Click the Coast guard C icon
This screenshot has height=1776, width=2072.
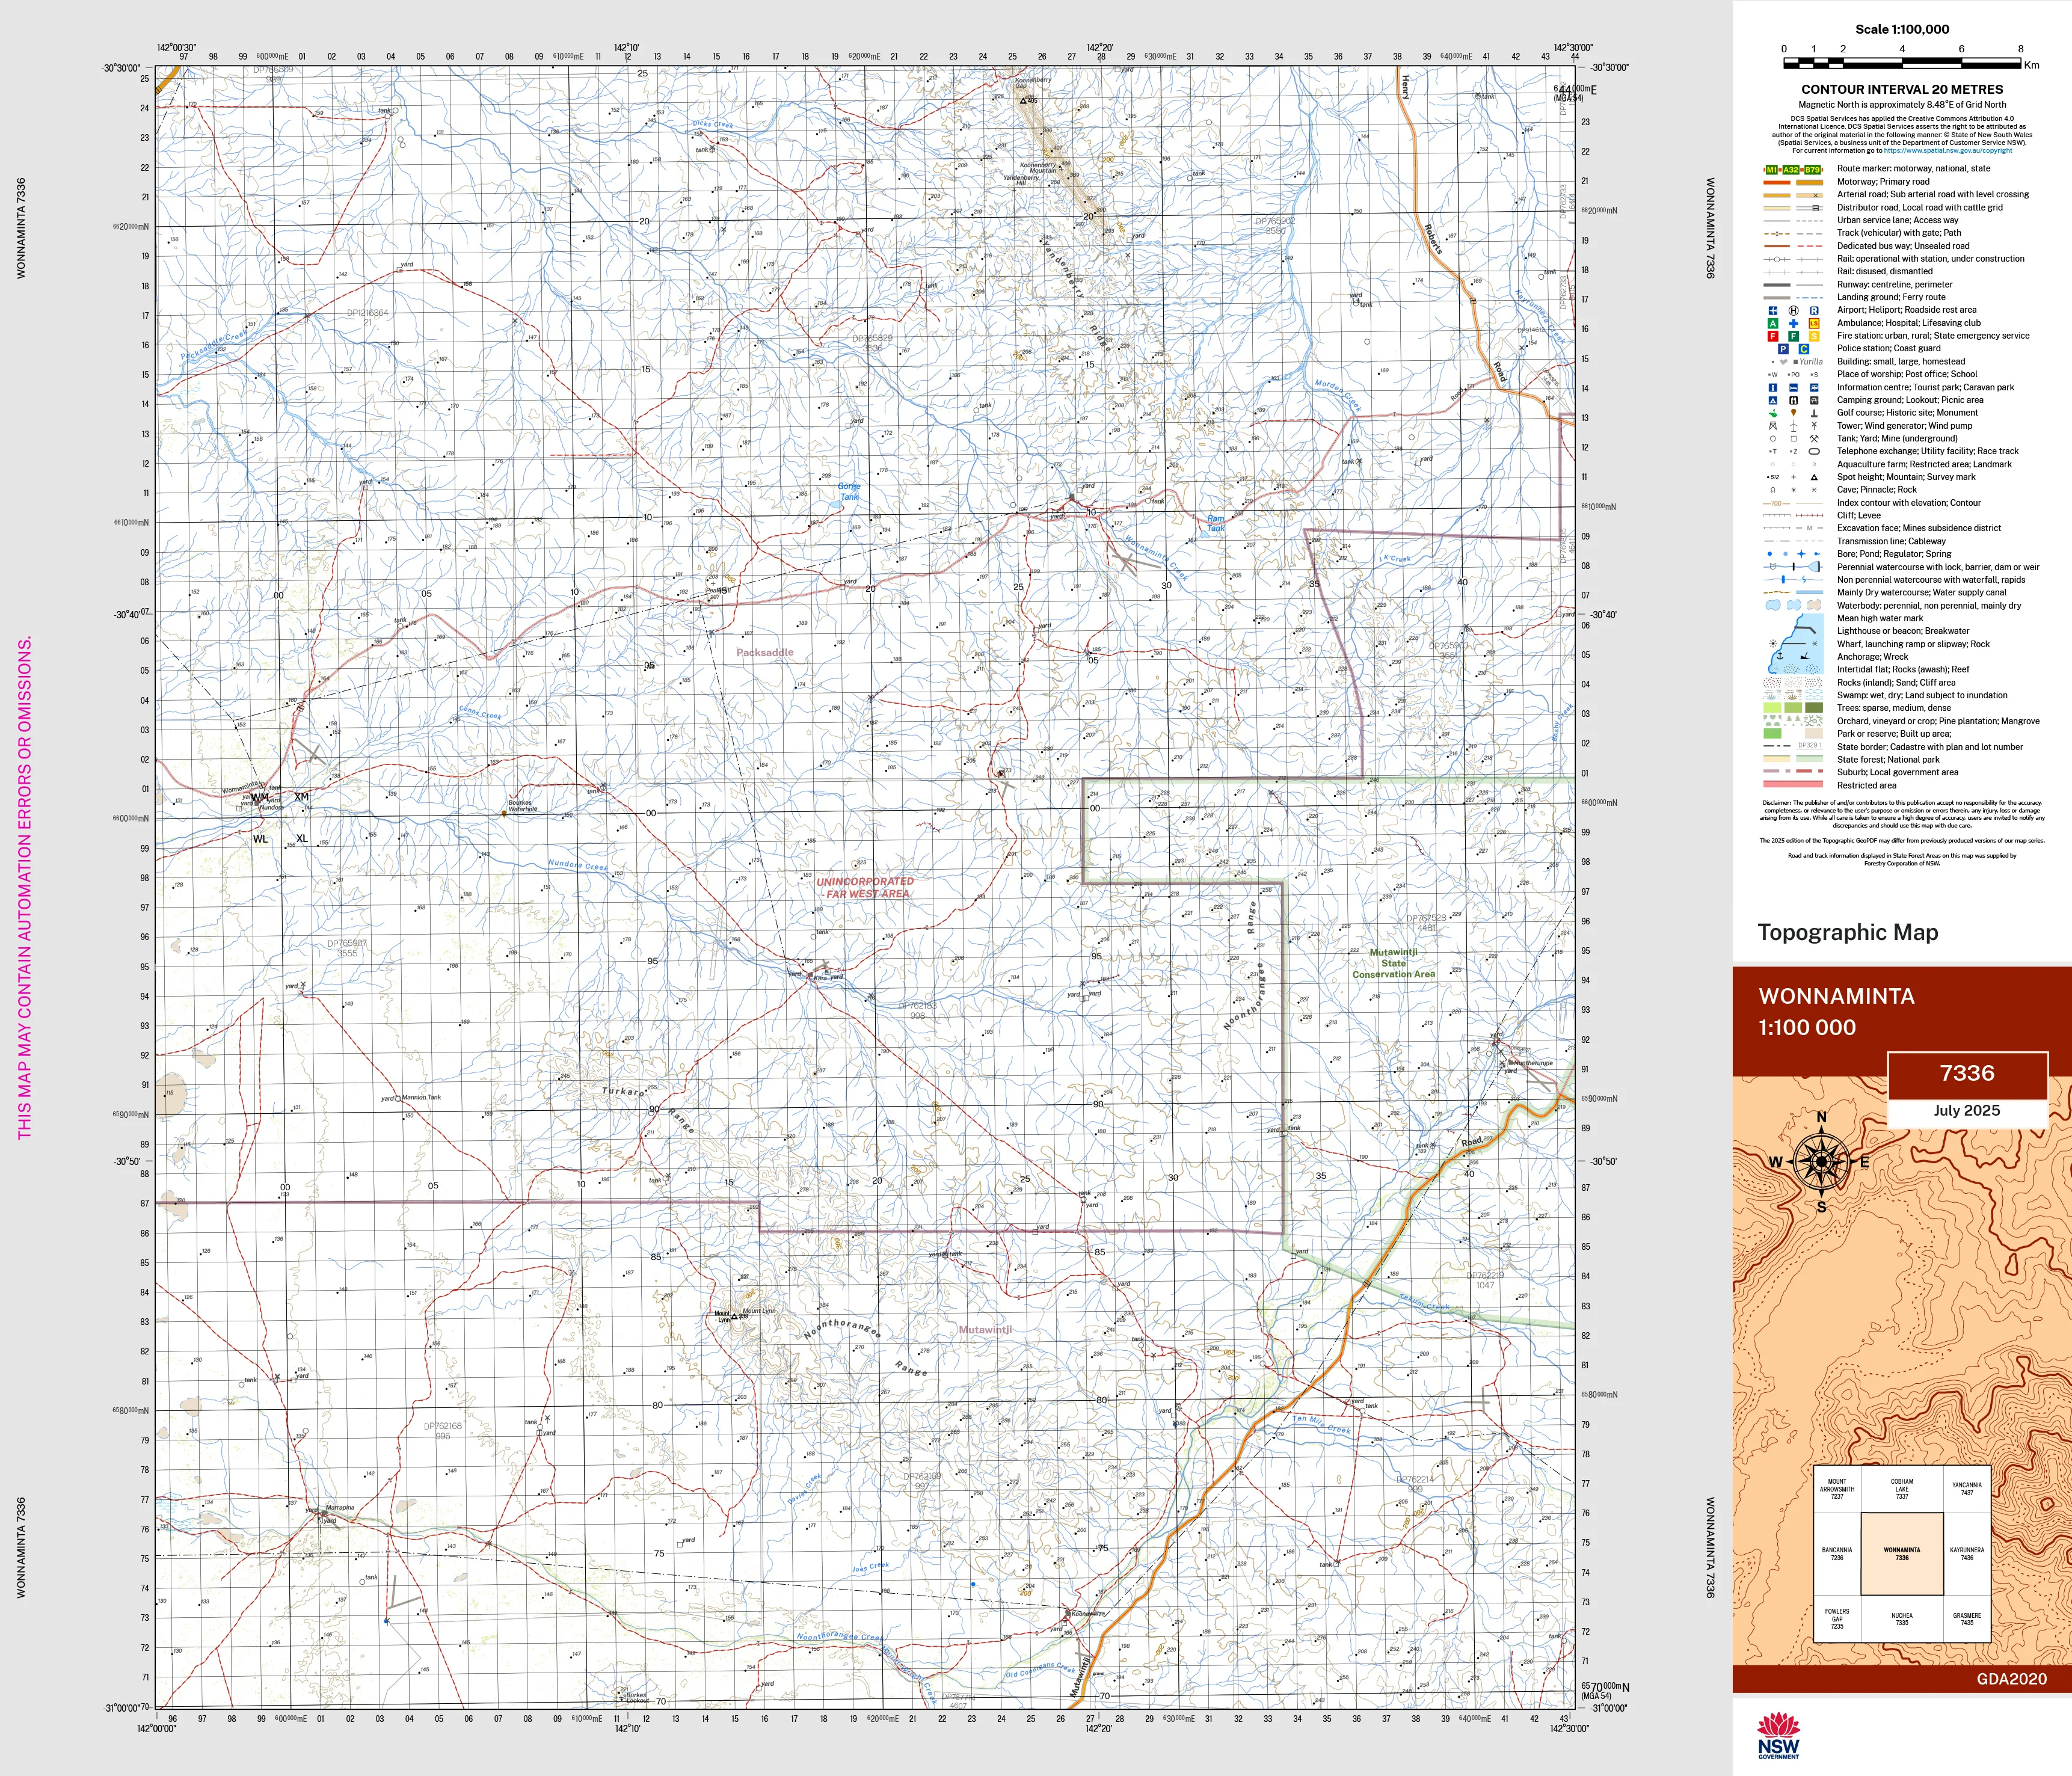[x=1804, y=349]
